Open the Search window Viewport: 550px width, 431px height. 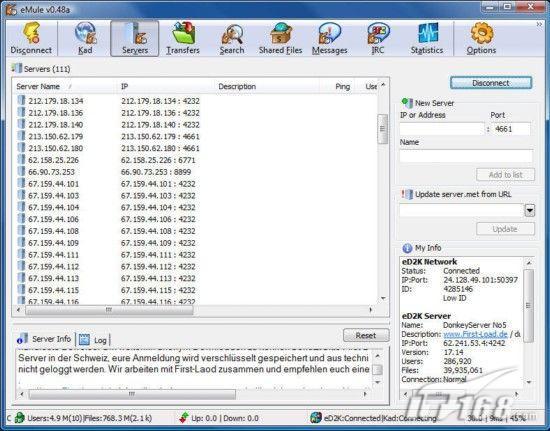(x=232, y=38)
